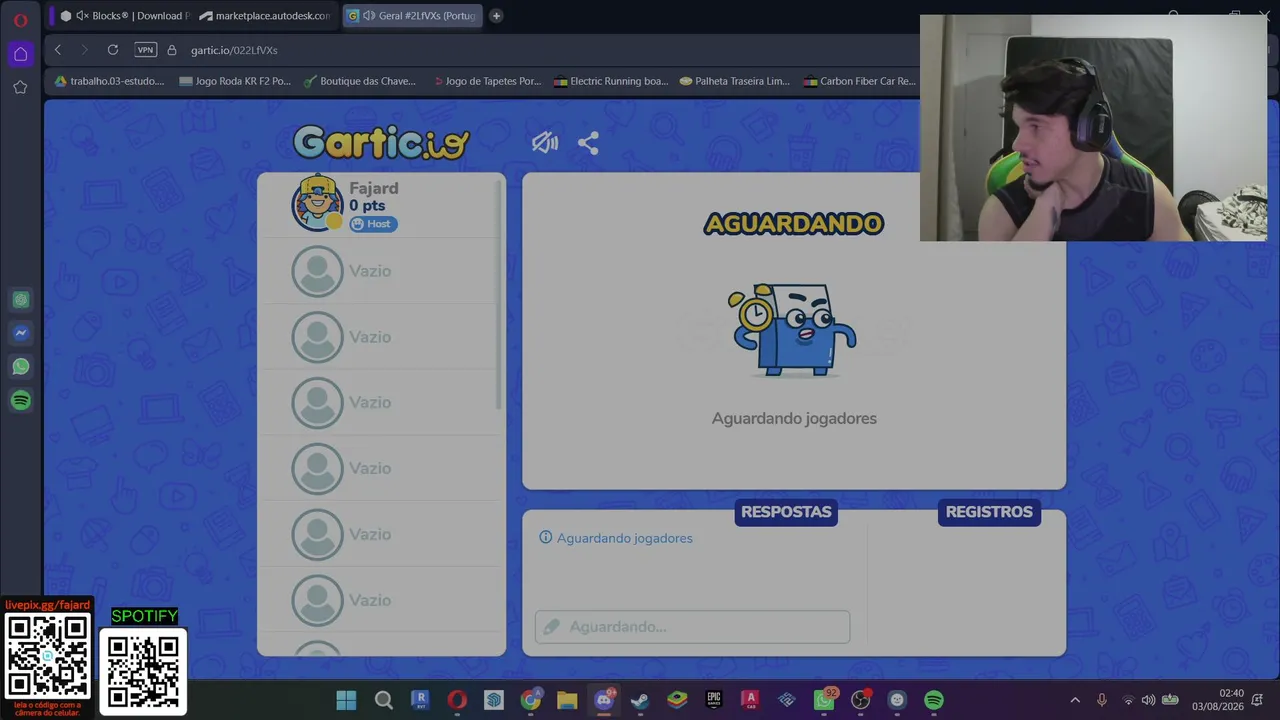Unmute the Gartic sound icon

click(x=545, y=143)
